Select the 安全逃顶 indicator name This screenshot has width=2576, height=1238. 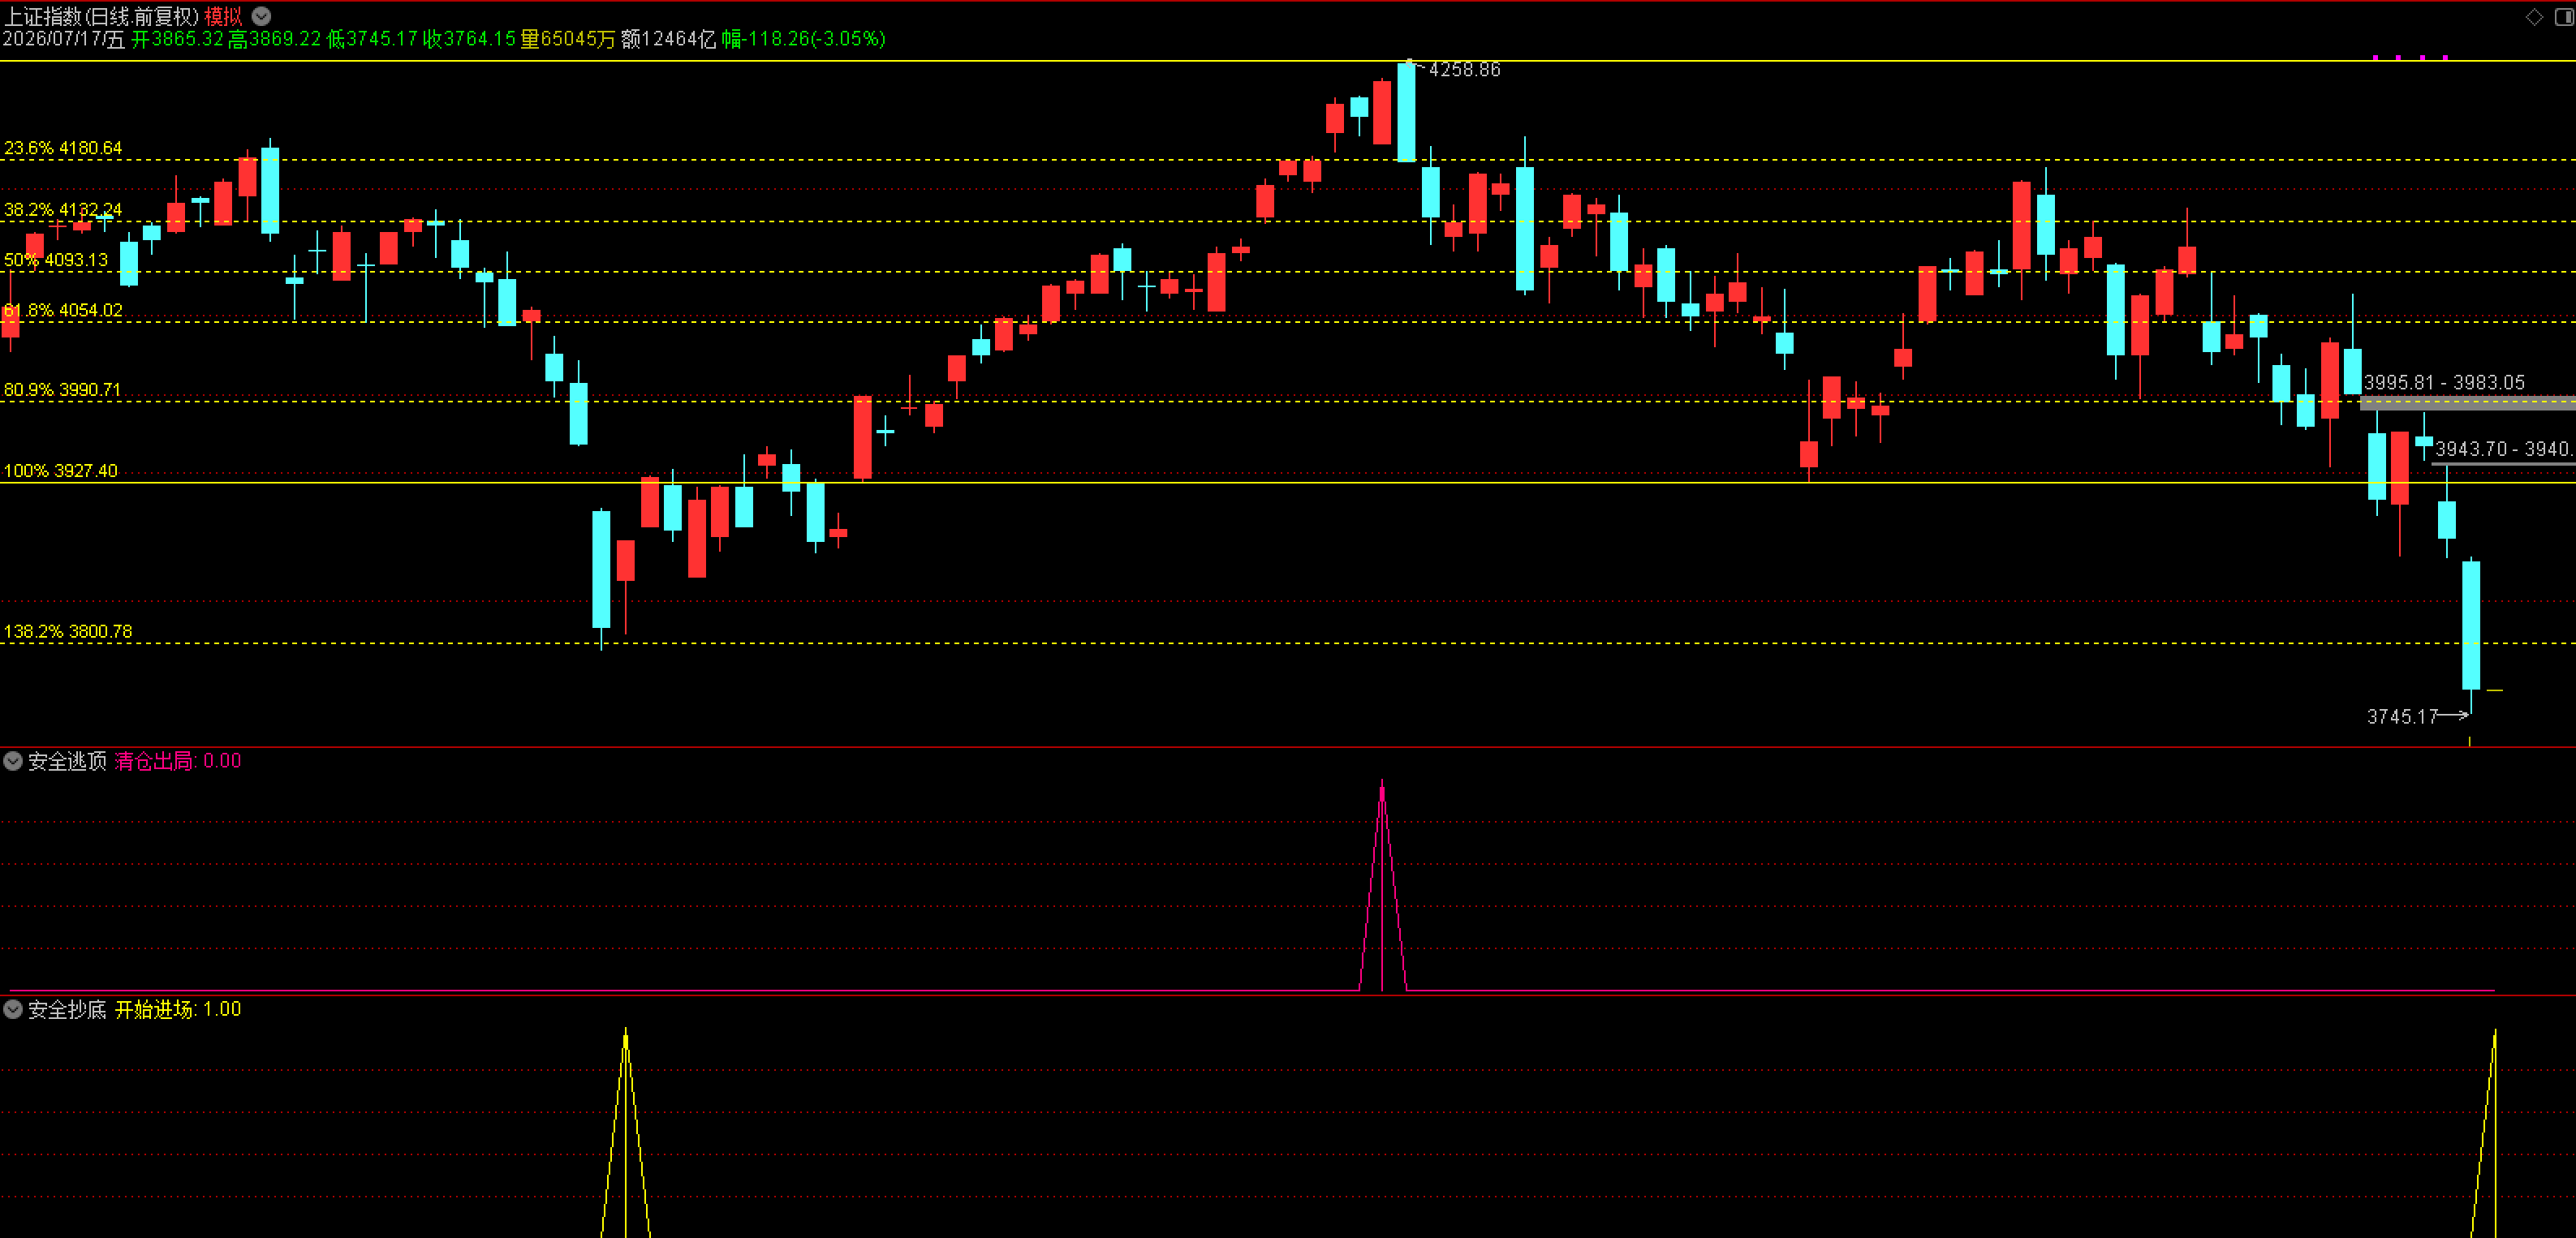[67, 761]
